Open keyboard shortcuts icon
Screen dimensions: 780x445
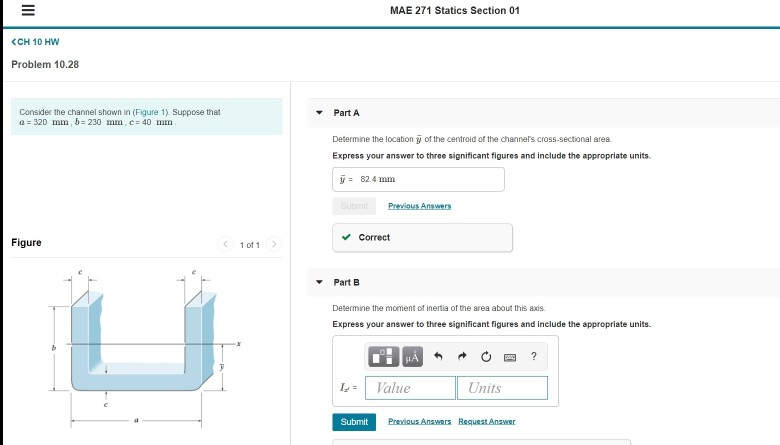(510, 357)
